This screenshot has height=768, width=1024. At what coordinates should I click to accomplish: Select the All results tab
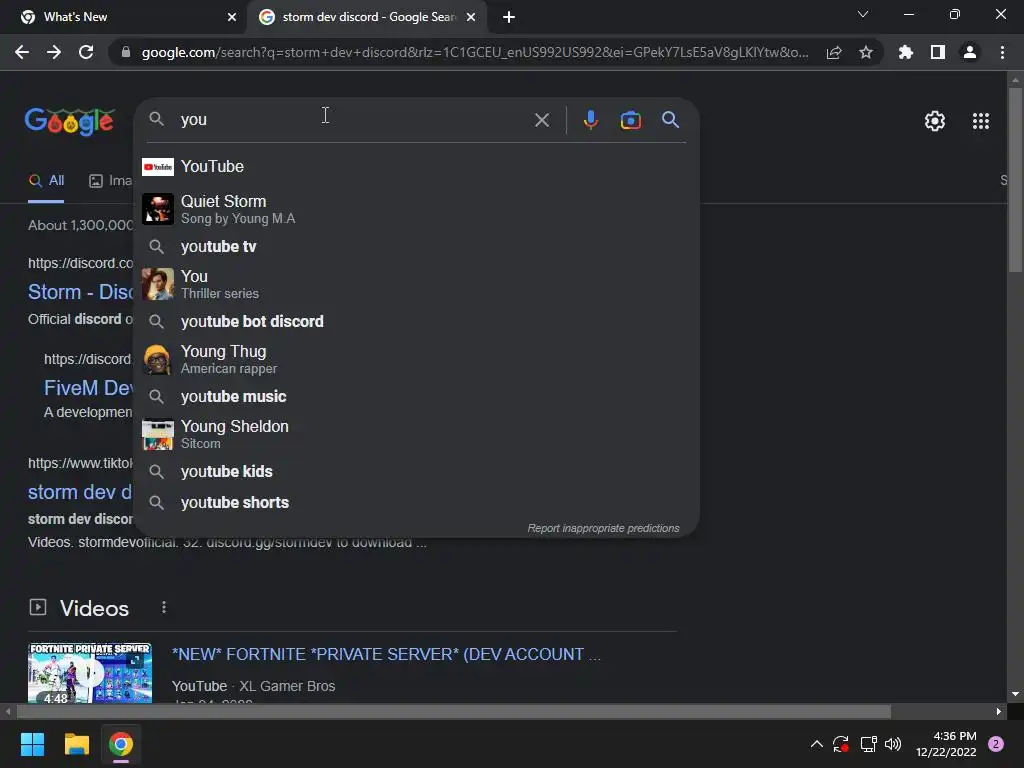[46, 181]
